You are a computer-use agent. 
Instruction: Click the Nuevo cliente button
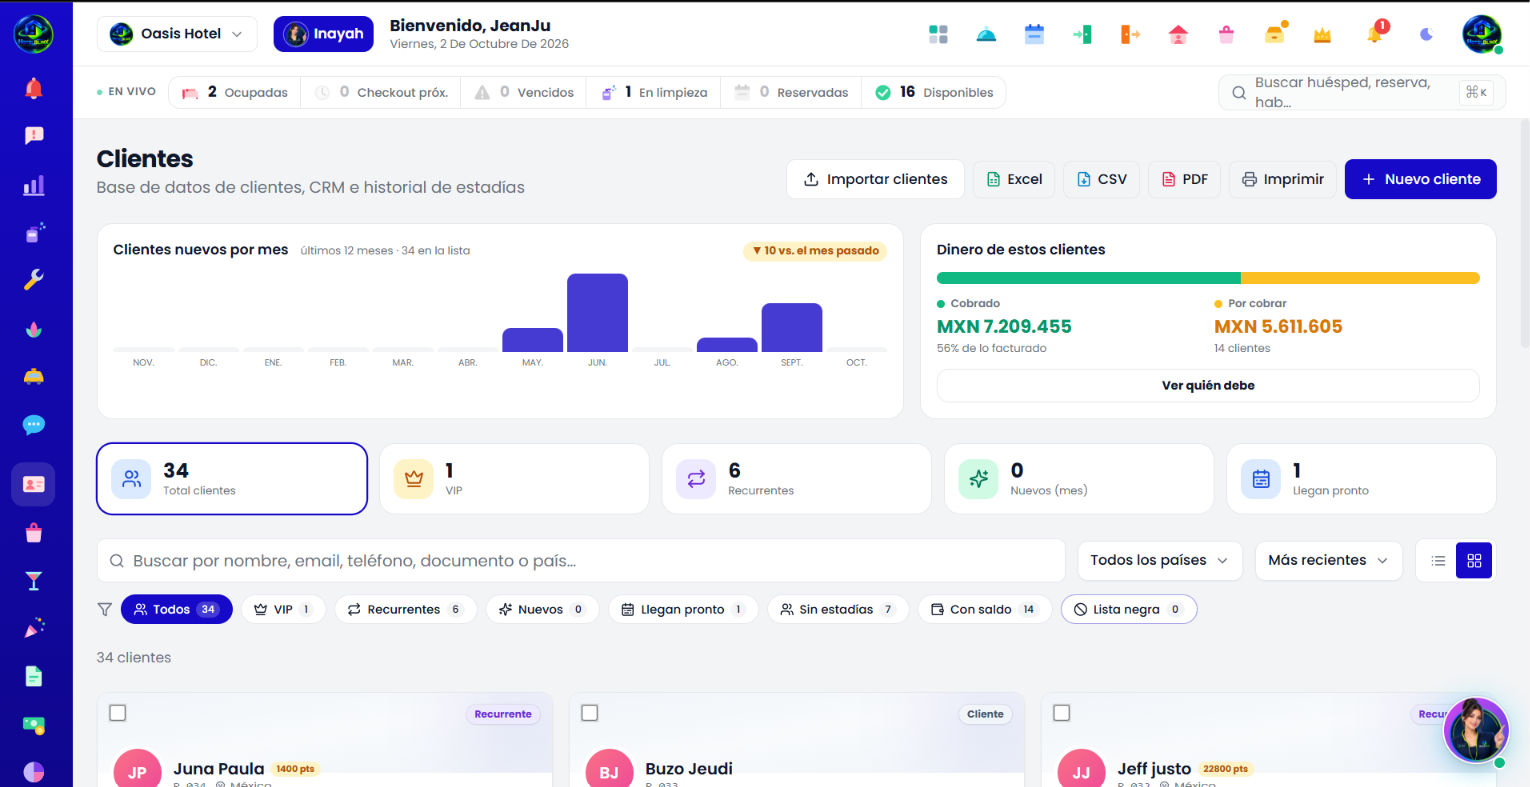(1420, 179)
